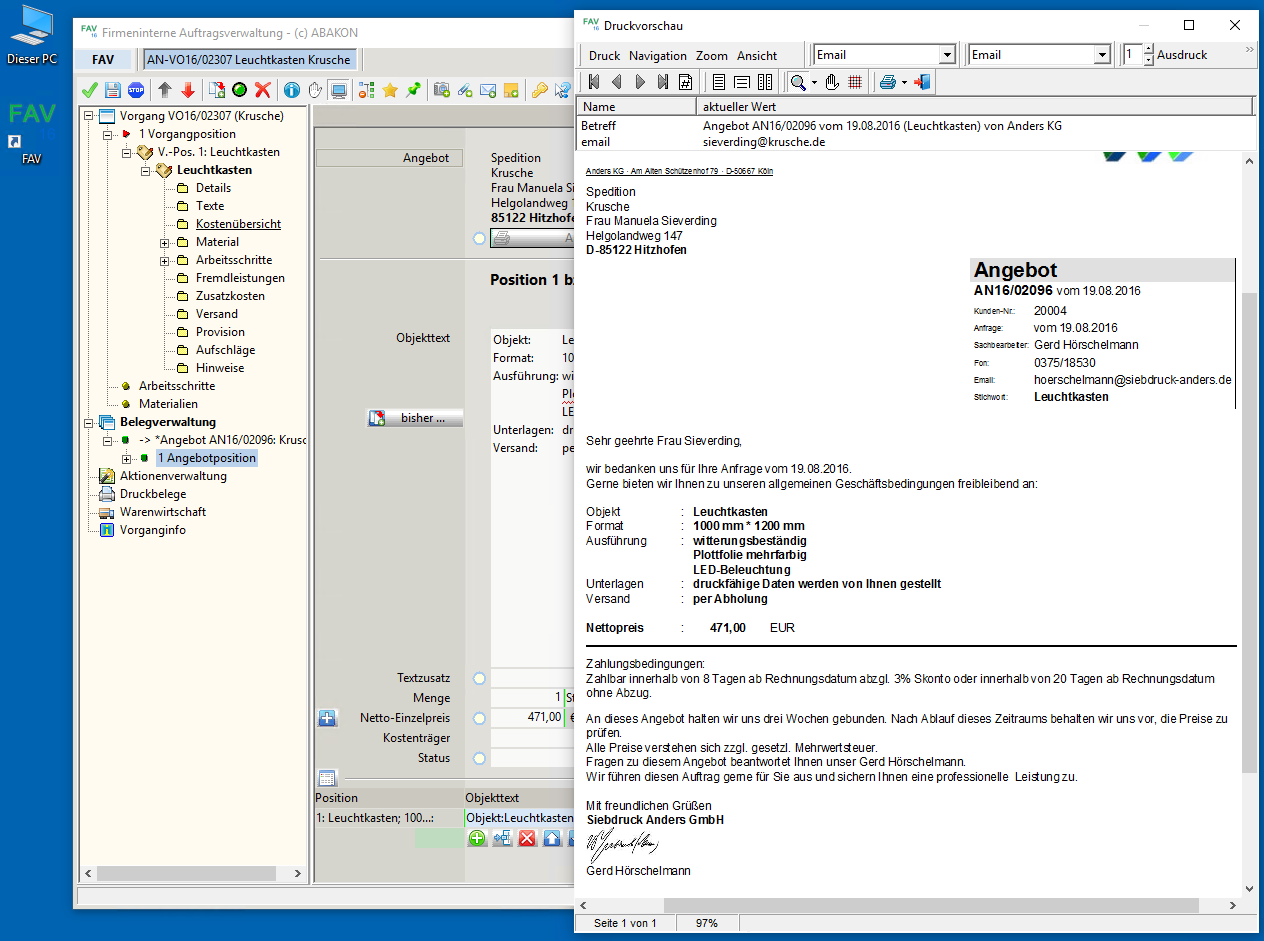The height and width of the screenshot is (941, 1264).
Task: Expand the Arbeitsschritte node below Material
Action: [165, 260]
